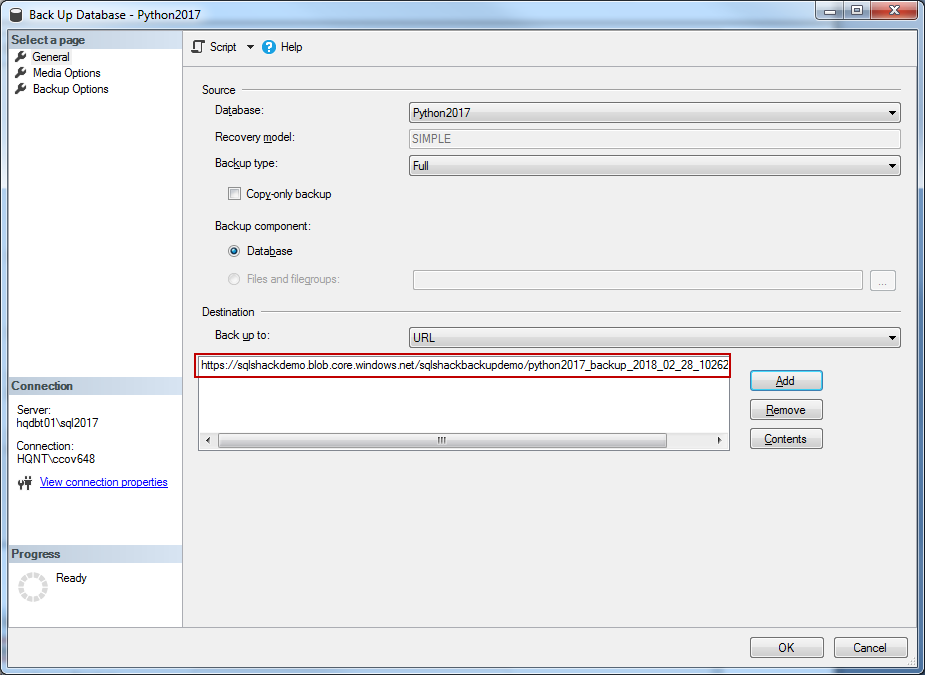Click the database icon in title bar
The width and height of the screenshot is (925, 675).
(16, 13)
